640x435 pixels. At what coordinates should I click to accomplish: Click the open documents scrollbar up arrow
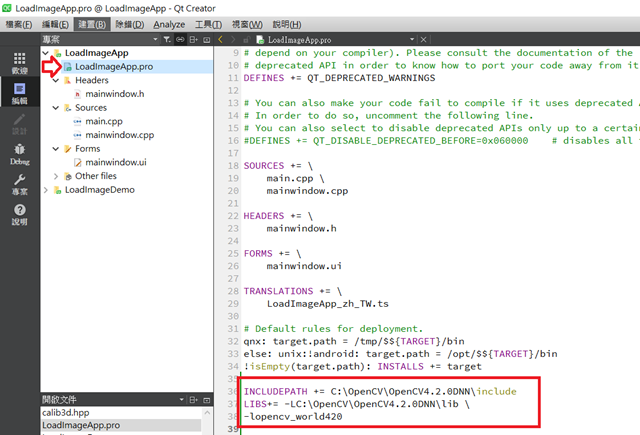pos(207,413)
